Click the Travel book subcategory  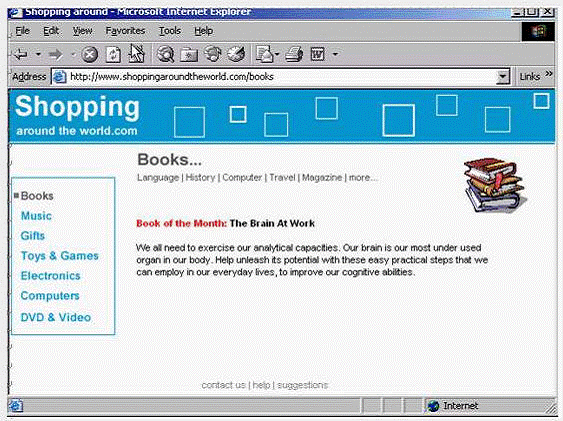coord(282,178)
